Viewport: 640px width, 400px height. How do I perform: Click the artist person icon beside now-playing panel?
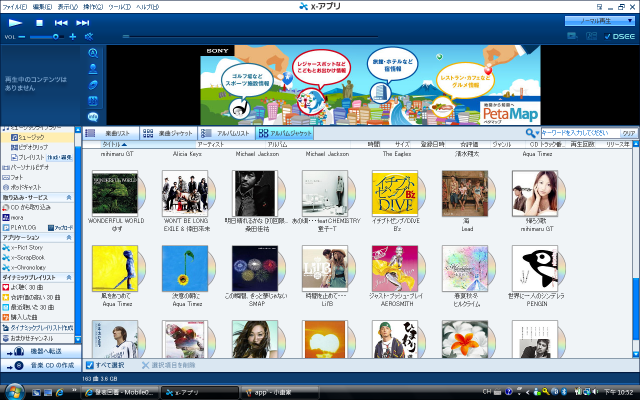tap(93, 69)
